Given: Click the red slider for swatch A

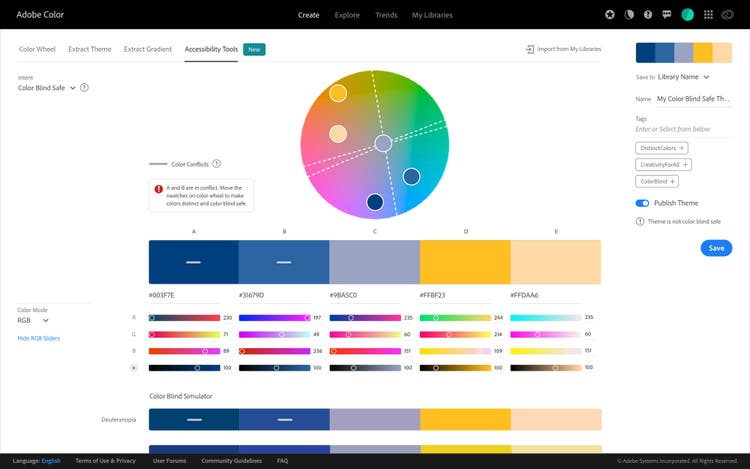Looking at the screenshot, I should tap(184, 318).
